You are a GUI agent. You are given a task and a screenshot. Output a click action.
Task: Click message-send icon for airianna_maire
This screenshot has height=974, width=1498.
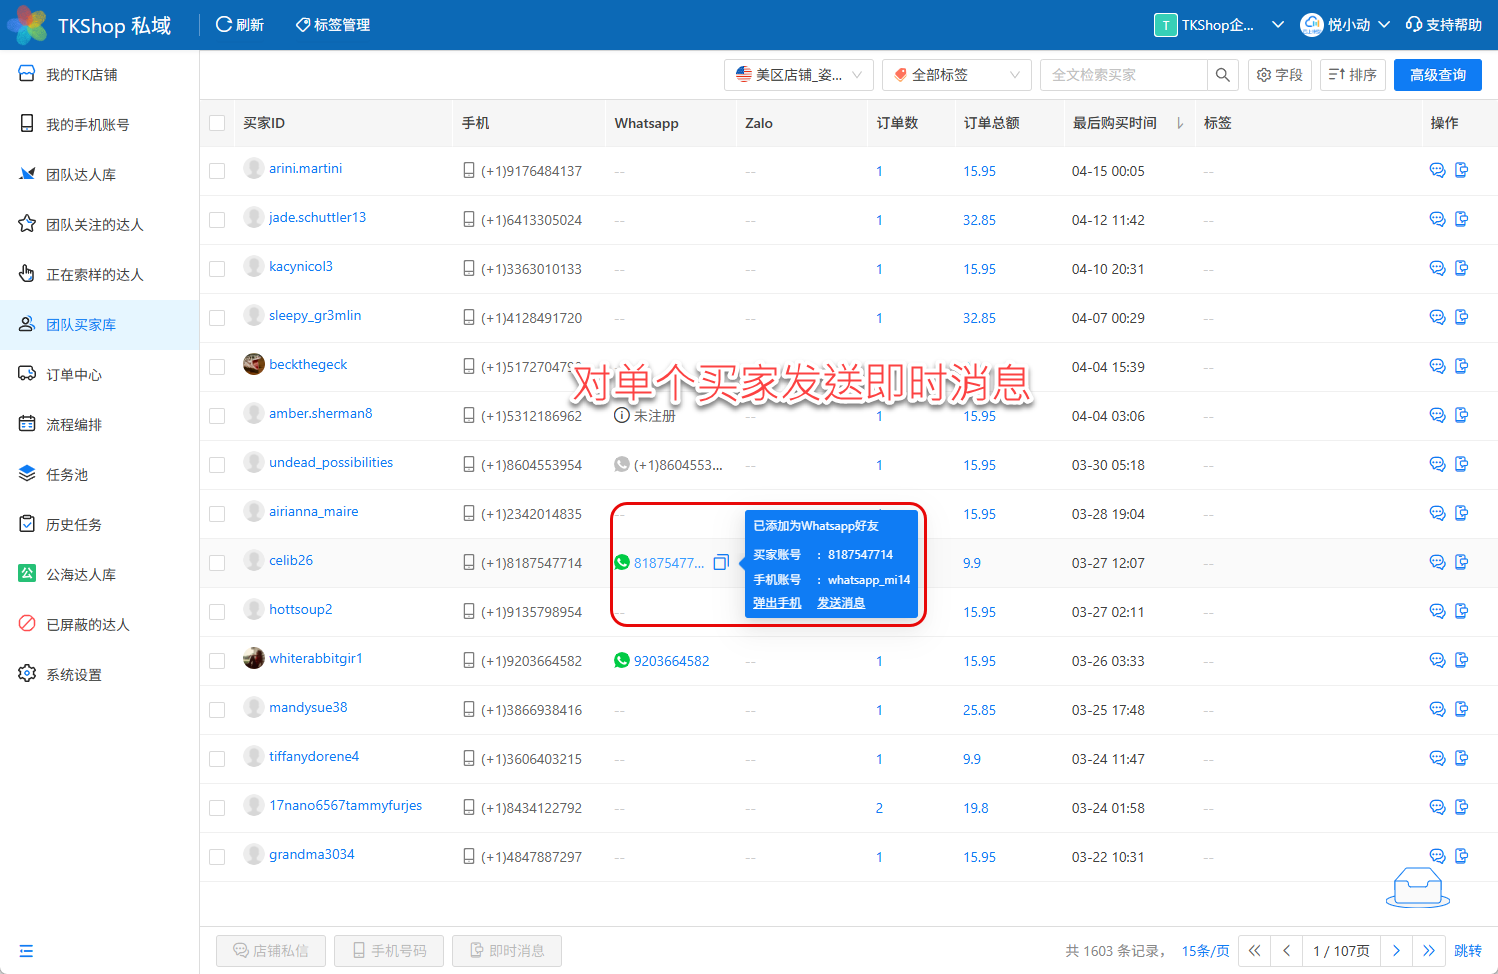point(1461,513)
